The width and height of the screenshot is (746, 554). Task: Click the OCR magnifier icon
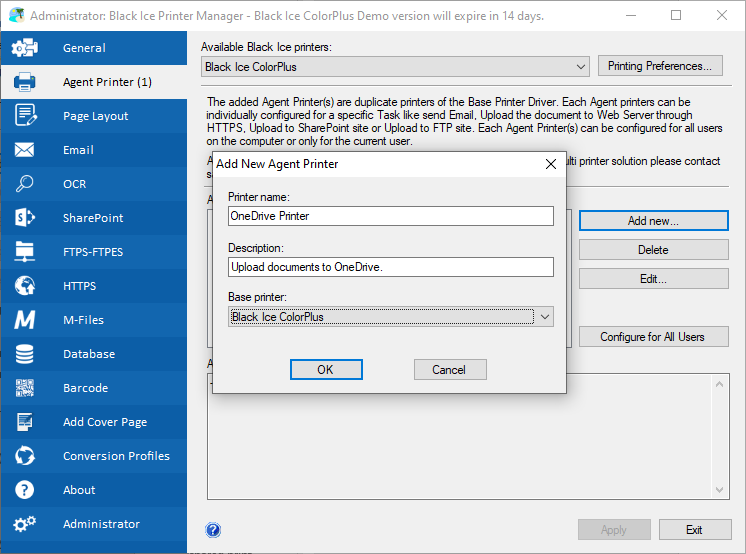pyautogui.click(x=25, y=184)
